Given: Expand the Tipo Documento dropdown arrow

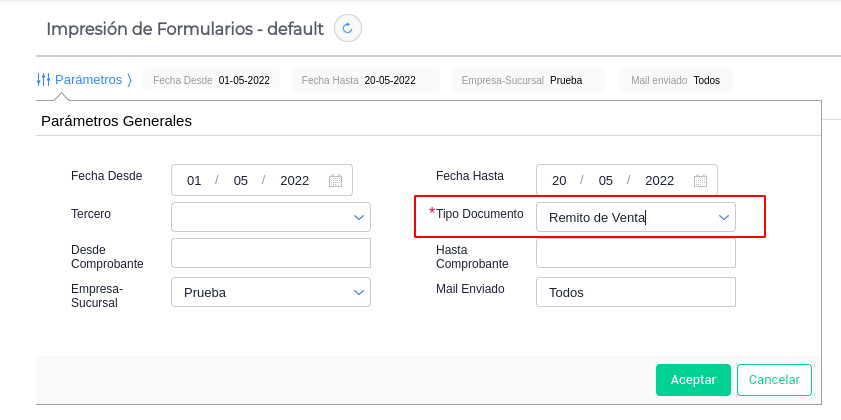Looking at the screenshot, I should 723,217.
